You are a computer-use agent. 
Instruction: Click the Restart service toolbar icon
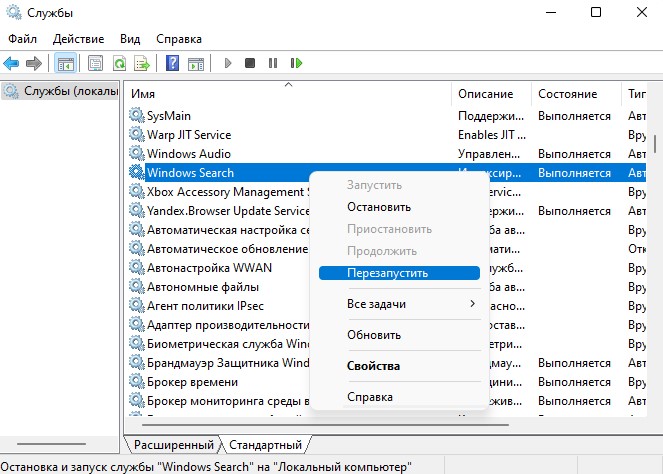[x=296, y=63]
